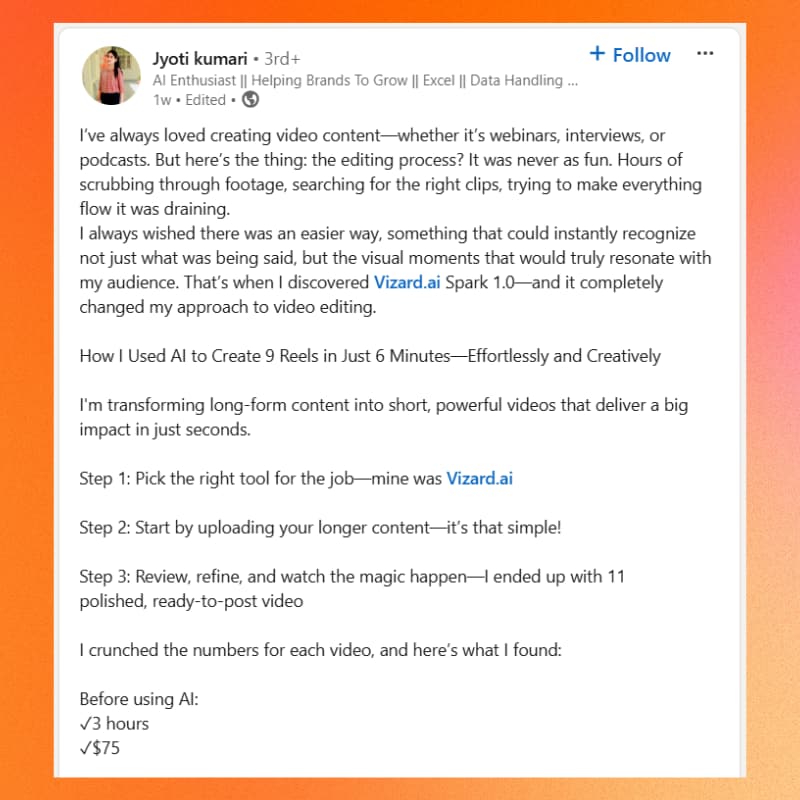Screen dimensions: 800x800
Task: Click the checkmark beside 3 hours
Action: click(85, 723)
